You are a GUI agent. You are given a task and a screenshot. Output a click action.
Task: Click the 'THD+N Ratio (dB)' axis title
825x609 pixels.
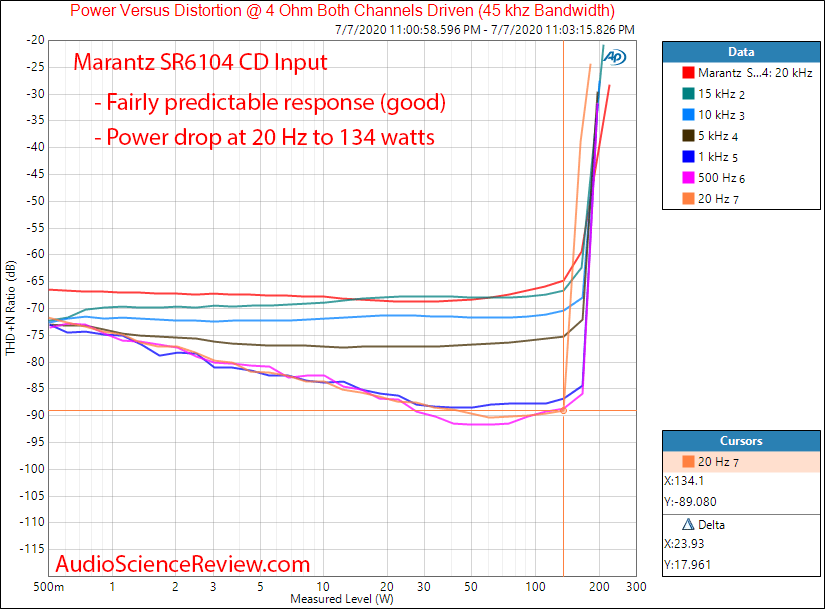pyautogui.click(x=11, y=308)
